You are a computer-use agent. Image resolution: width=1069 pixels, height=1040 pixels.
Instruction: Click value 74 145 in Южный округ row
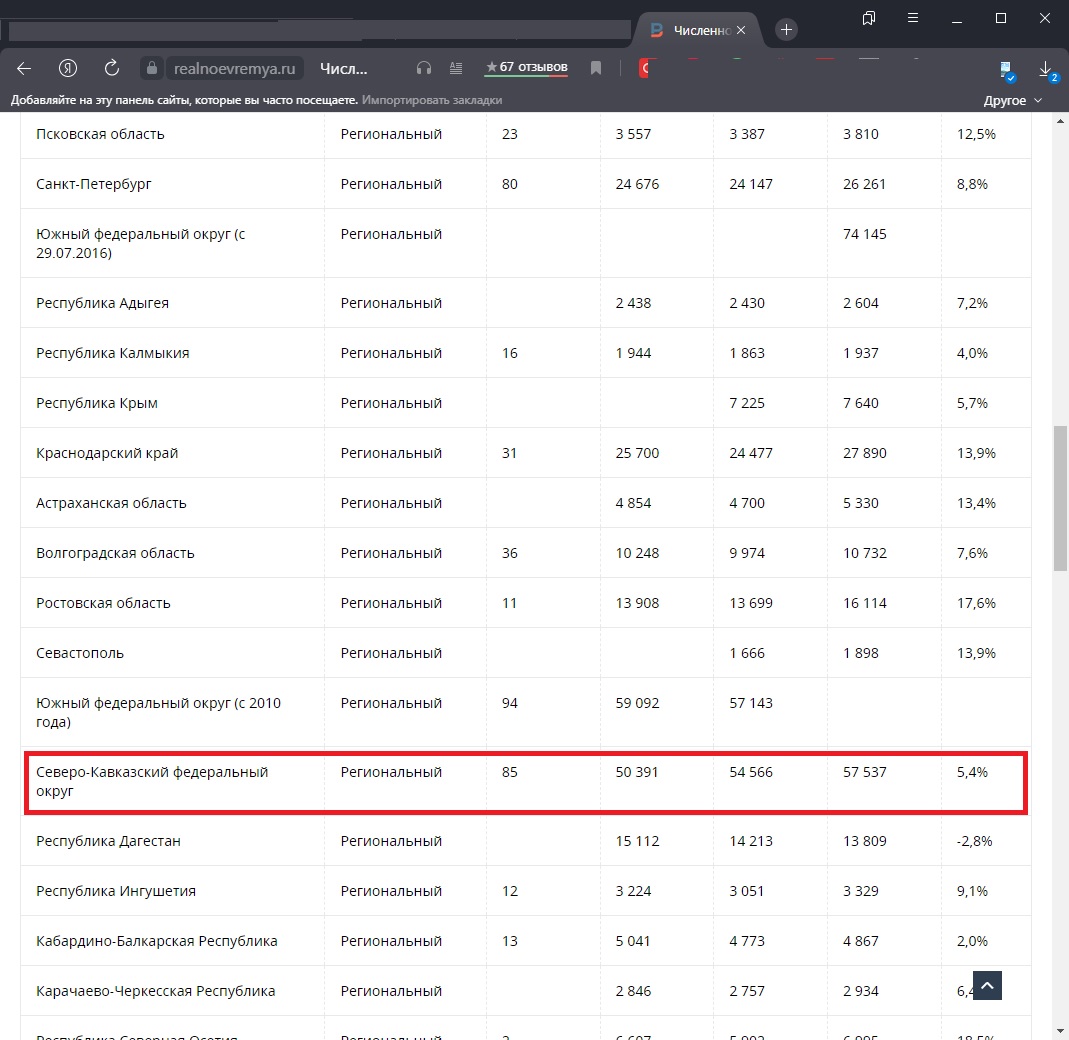[864, 234]
